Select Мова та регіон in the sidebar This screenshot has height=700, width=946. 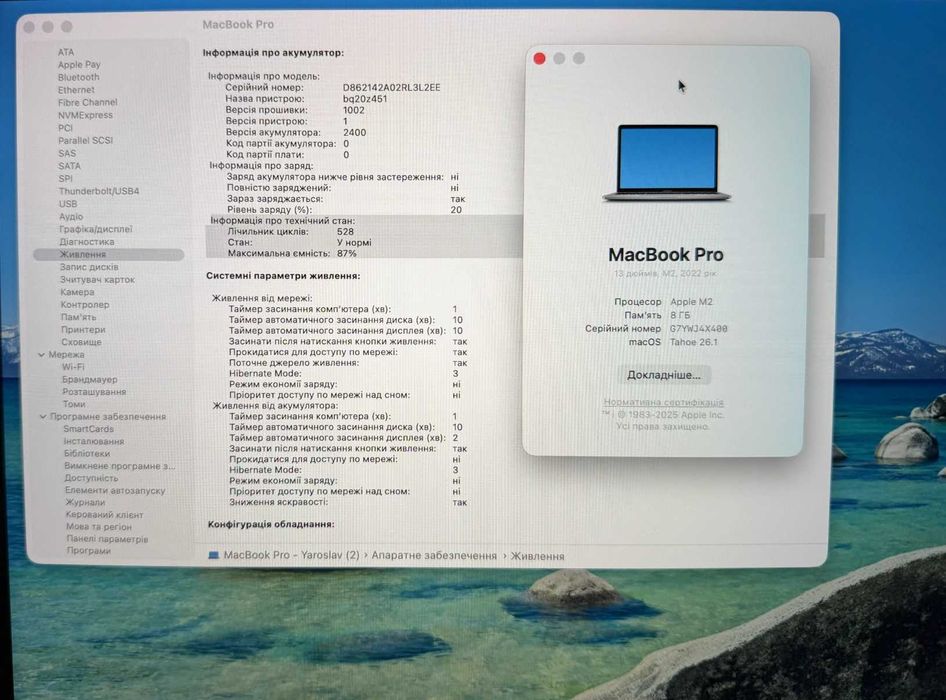click(99, 527)
